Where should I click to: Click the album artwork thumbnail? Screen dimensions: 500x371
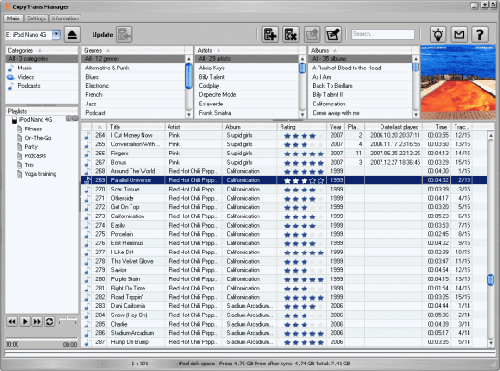tap(458, 82)
